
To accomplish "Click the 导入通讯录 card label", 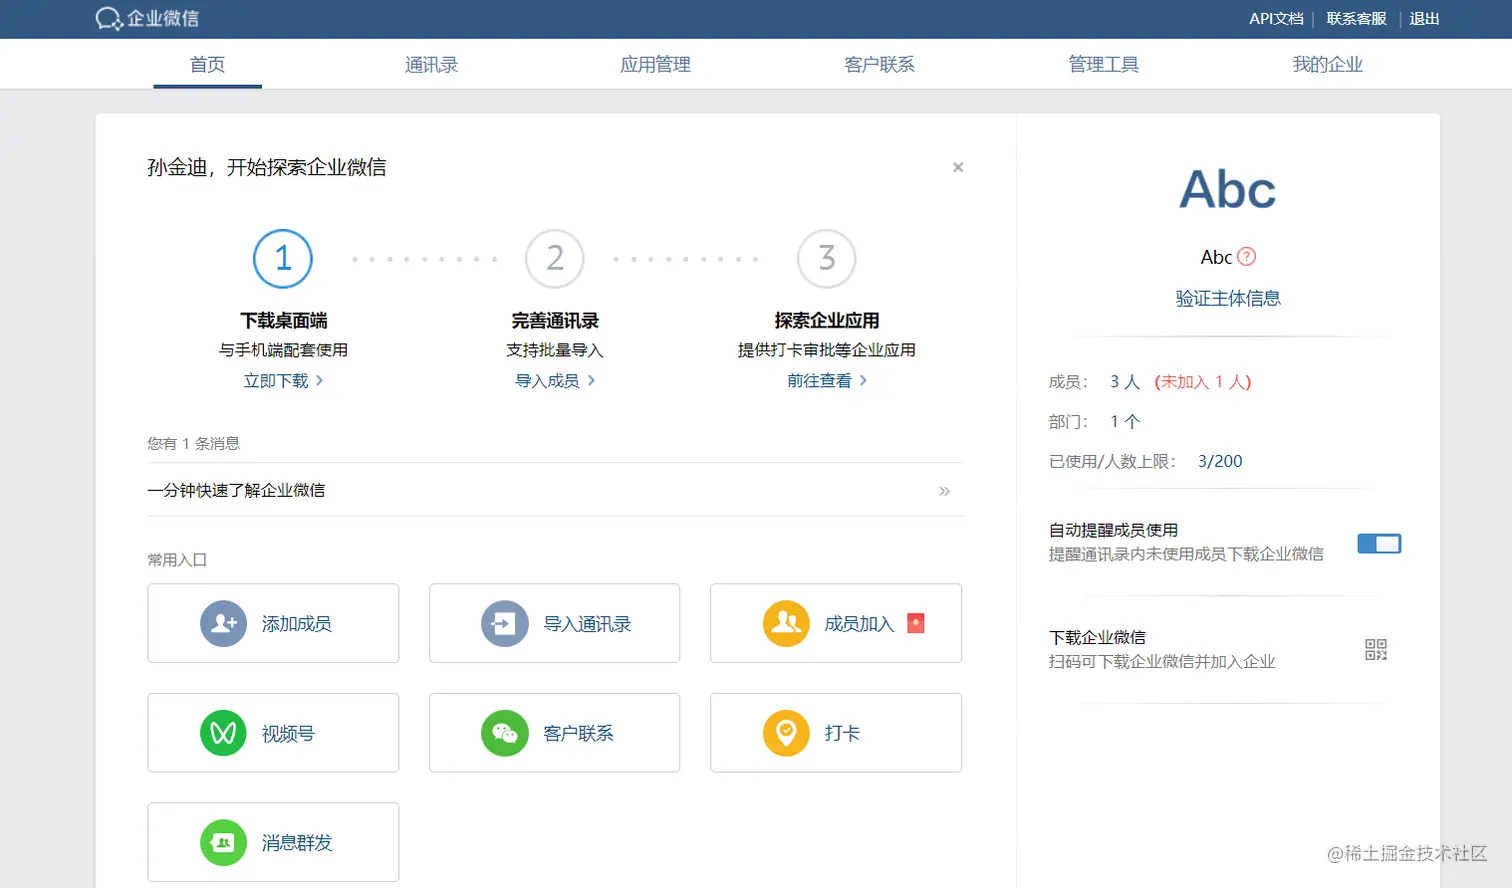I will pos(587,624).
